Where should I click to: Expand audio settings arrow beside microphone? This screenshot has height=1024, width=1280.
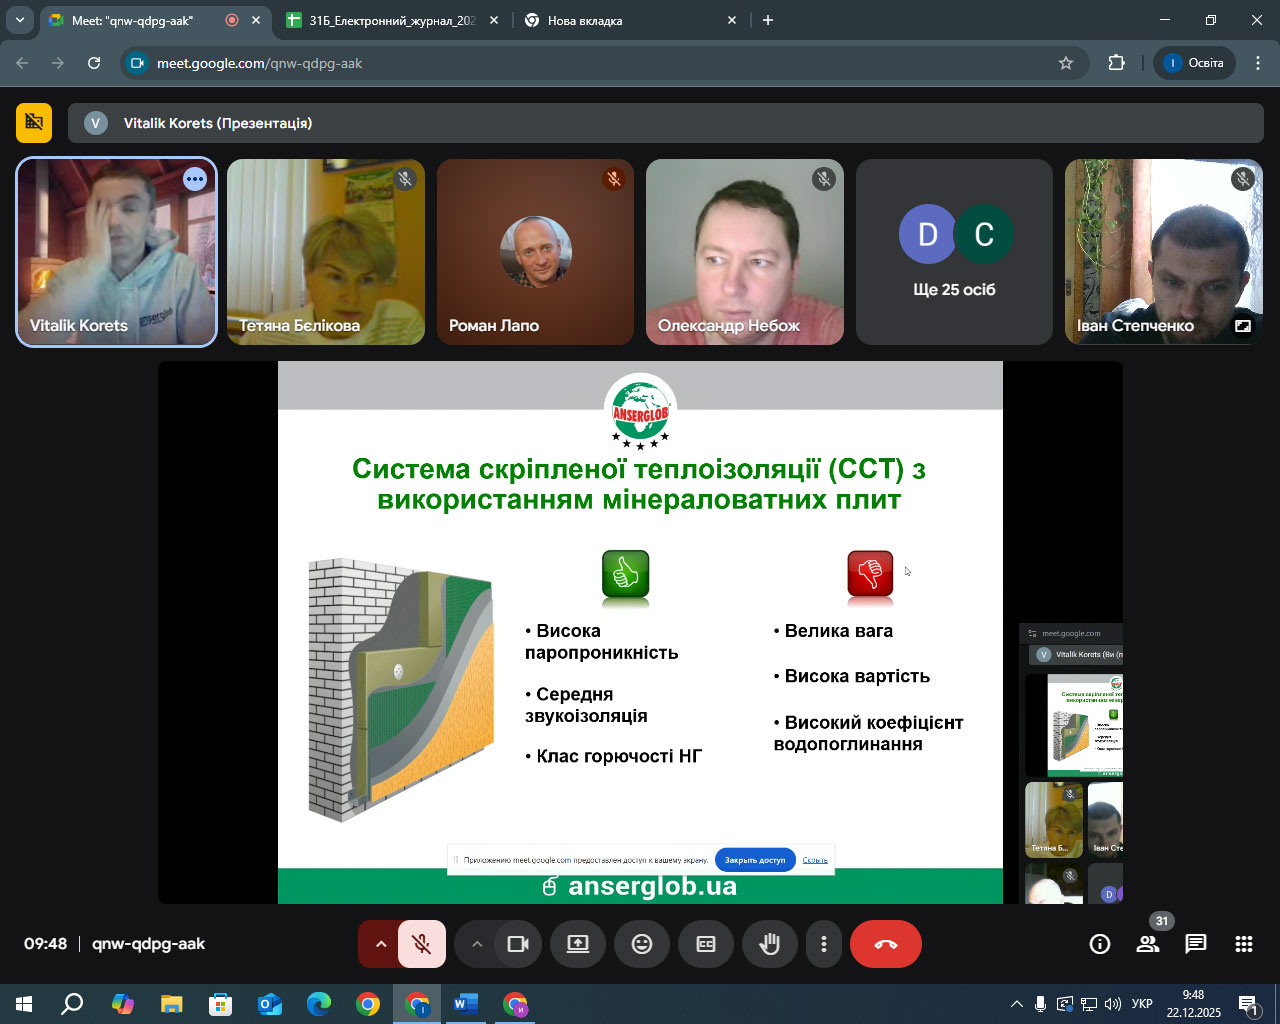click(380, 944)
